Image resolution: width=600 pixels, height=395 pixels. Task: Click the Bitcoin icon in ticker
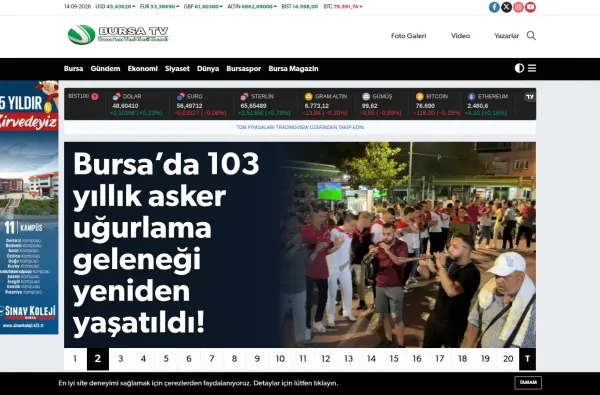pos(420,96)
